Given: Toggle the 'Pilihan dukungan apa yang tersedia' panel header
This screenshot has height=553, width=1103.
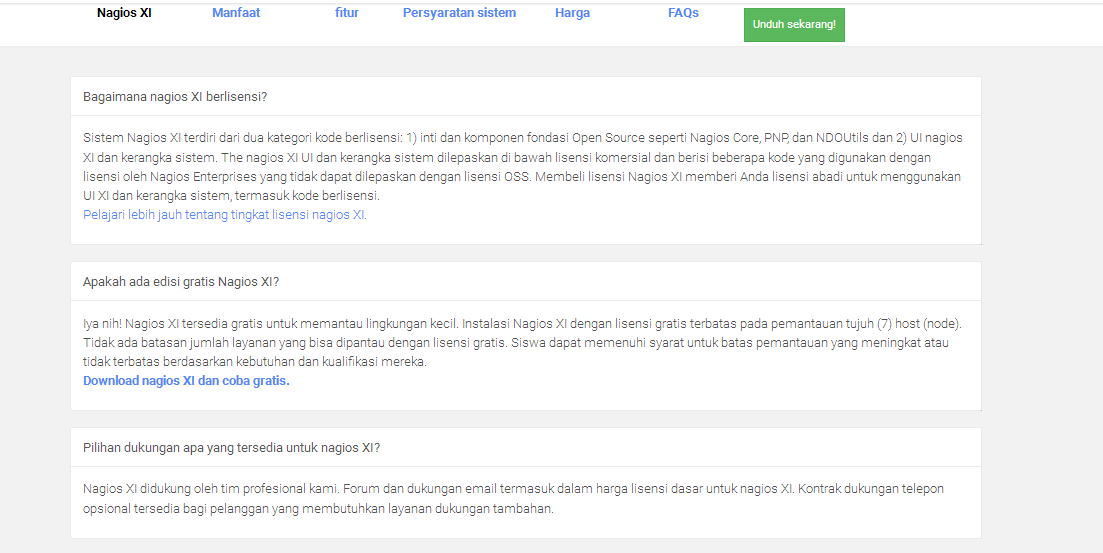Looking at the screenshot, I should [231, 448].
